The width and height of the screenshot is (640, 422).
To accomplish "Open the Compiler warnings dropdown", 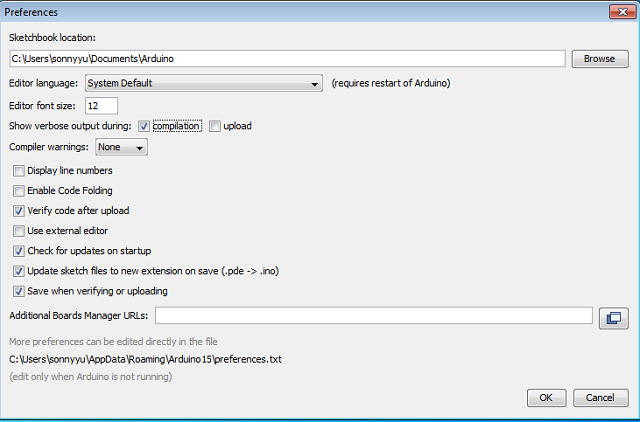I will [x=122, y=147].
